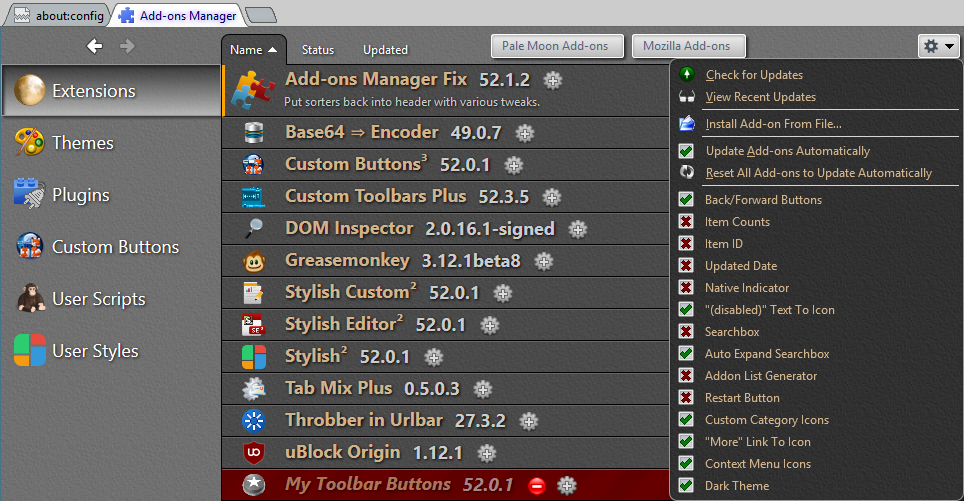Disable the Dark Theme checkbox

coord(686,486)
